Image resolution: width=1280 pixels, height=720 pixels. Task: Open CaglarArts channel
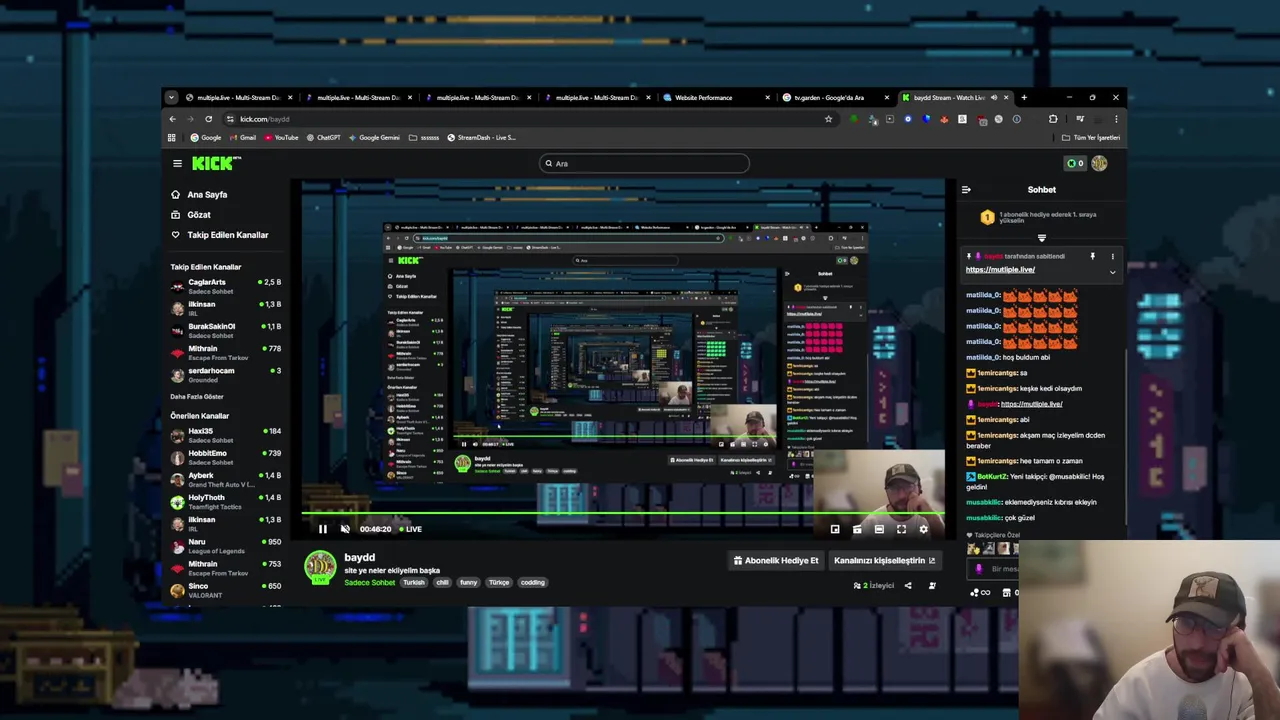click(226, 286)
